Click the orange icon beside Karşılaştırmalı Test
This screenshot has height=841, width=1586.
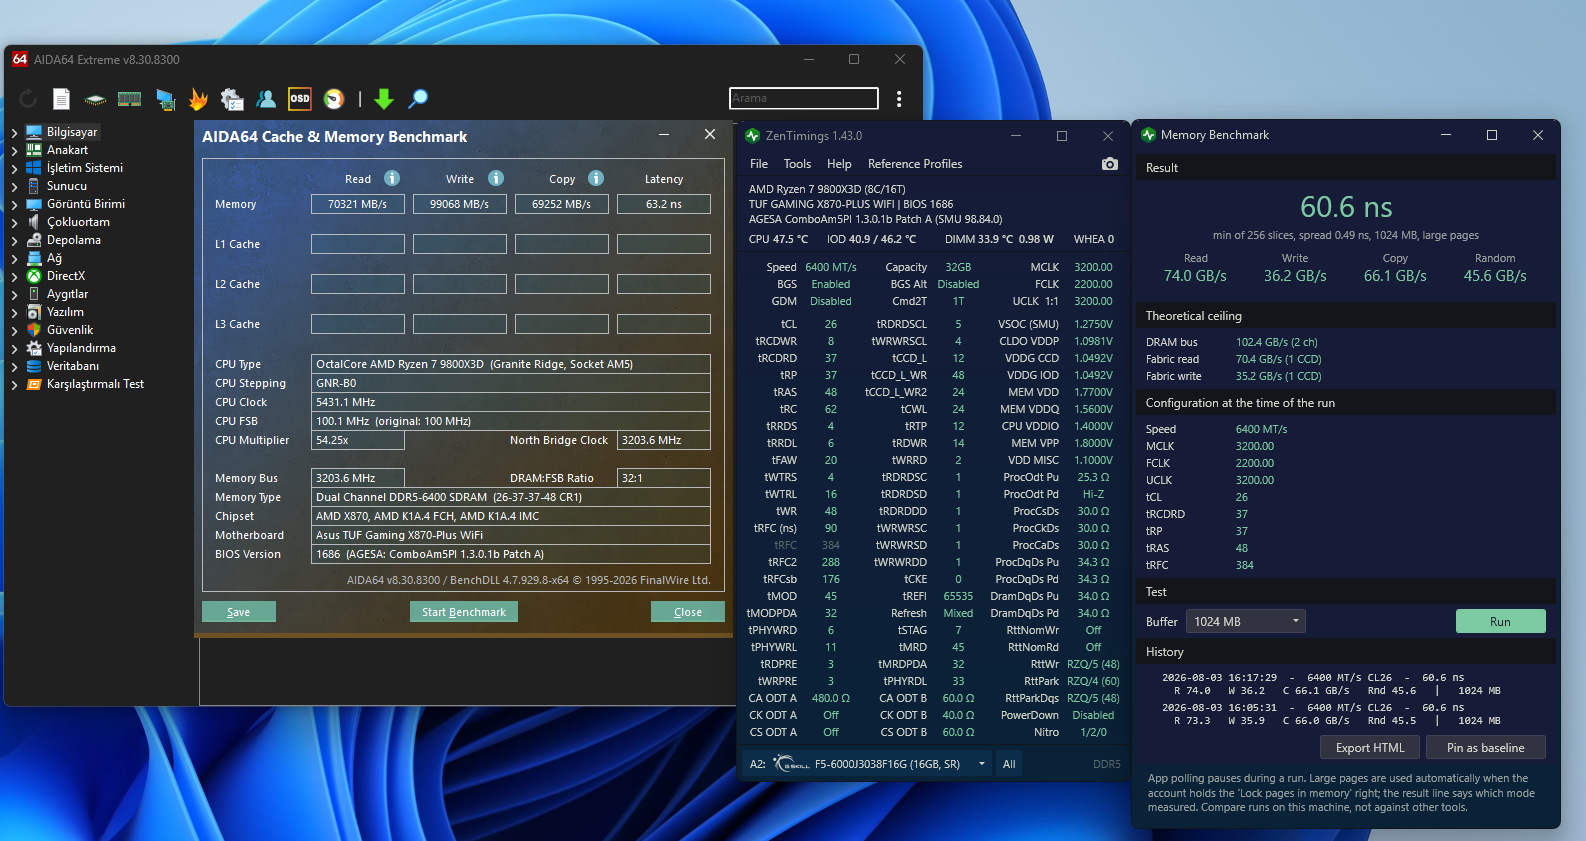[x=34, y=384]
